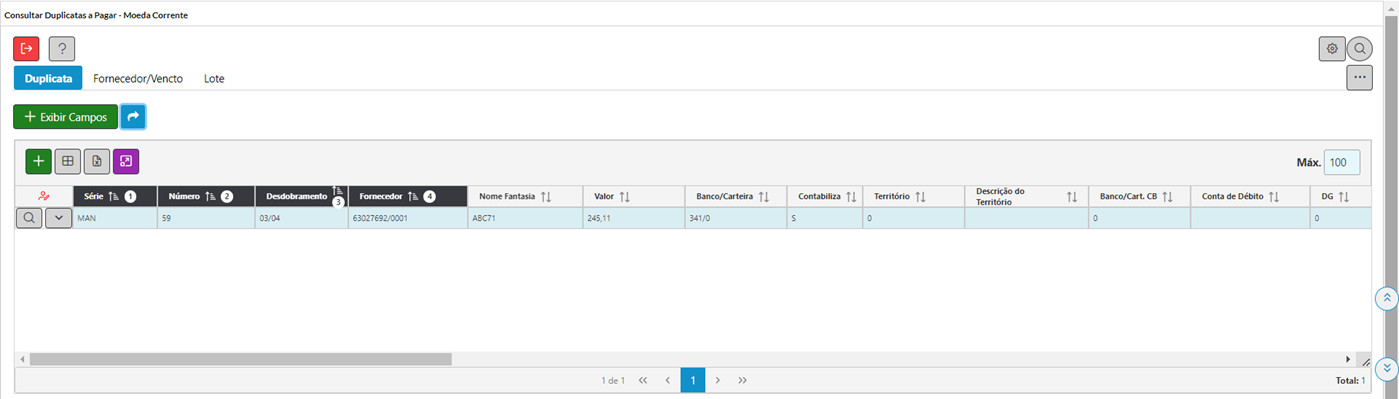Viewport: 1399px width, 399px height.
Task: Select the cell showing number 59
Action: [x=206, y=217]
